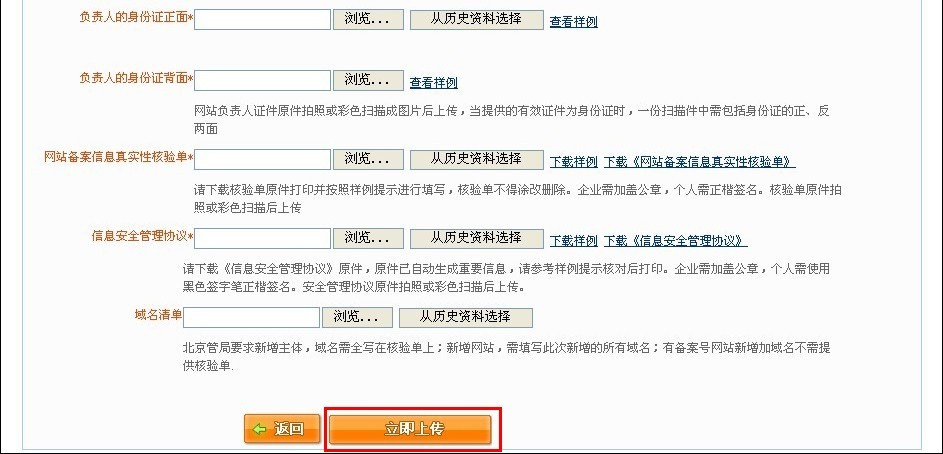Click 下载样例 link for 信息安全管理协议 row

click(x=573, y=241)
